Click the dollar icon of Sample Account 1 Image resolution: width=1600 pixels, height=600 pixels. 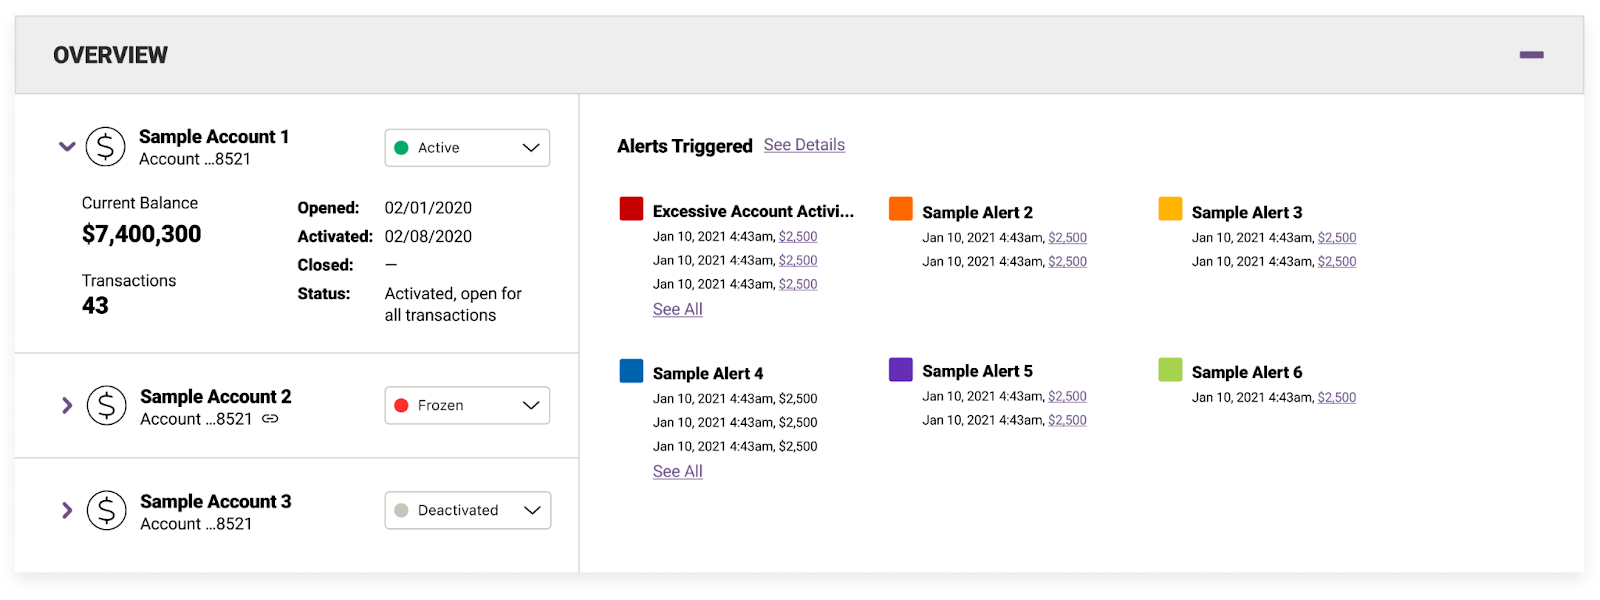pyautogui.click(x=105, y=147)
